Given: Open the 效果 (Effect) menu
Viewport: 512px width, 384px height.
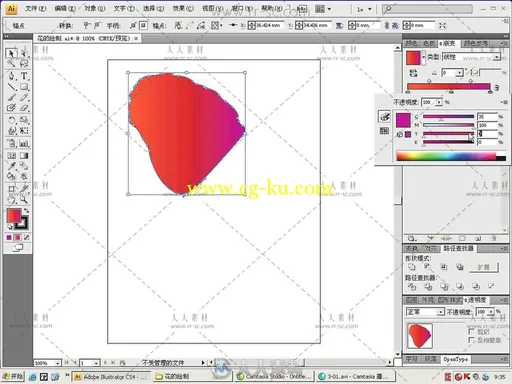Looking at the screenshot, I should point(183,9).
